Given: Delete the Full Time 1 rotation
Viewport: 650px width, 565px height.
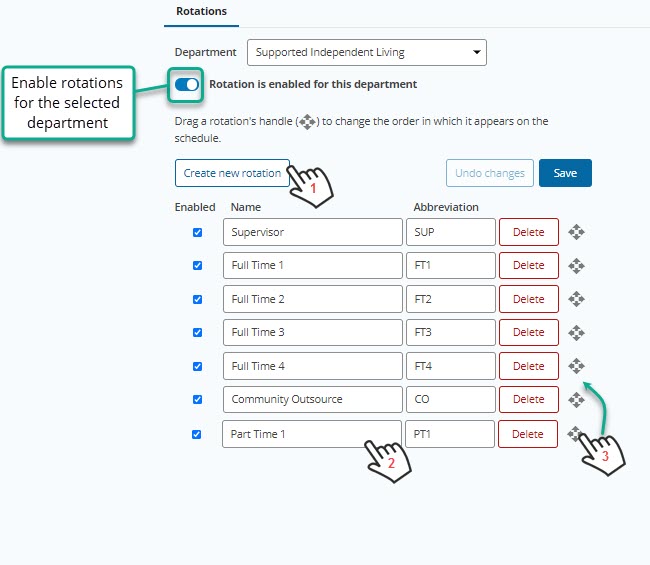Looking at the screenshot, I should point(529,265).
